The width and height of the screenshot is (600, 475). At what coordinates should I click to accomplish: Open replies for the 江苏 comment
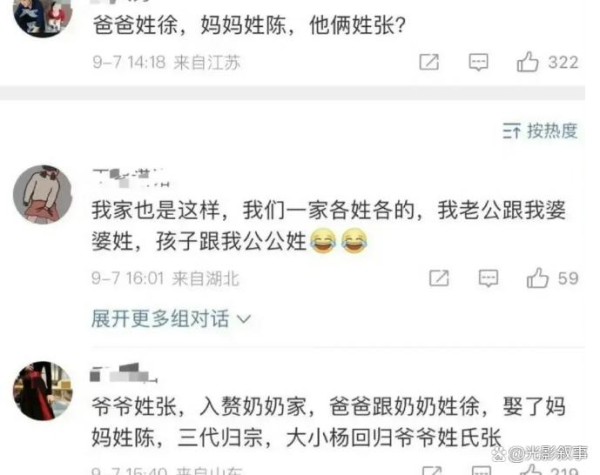(x=478, y=62)
